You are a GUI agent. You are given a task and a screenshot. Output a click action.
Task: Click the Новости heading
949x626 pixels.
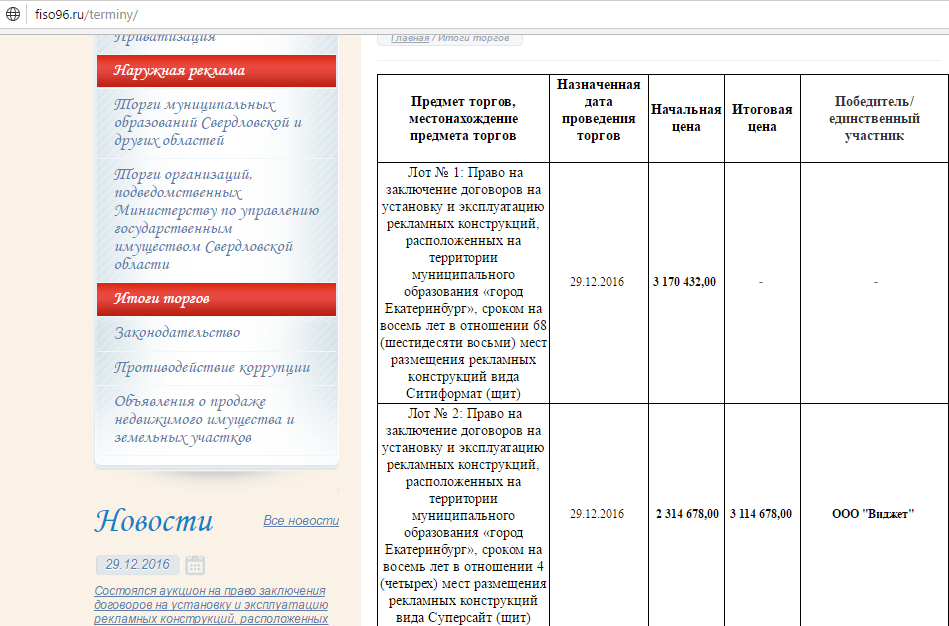pos(154,521)
